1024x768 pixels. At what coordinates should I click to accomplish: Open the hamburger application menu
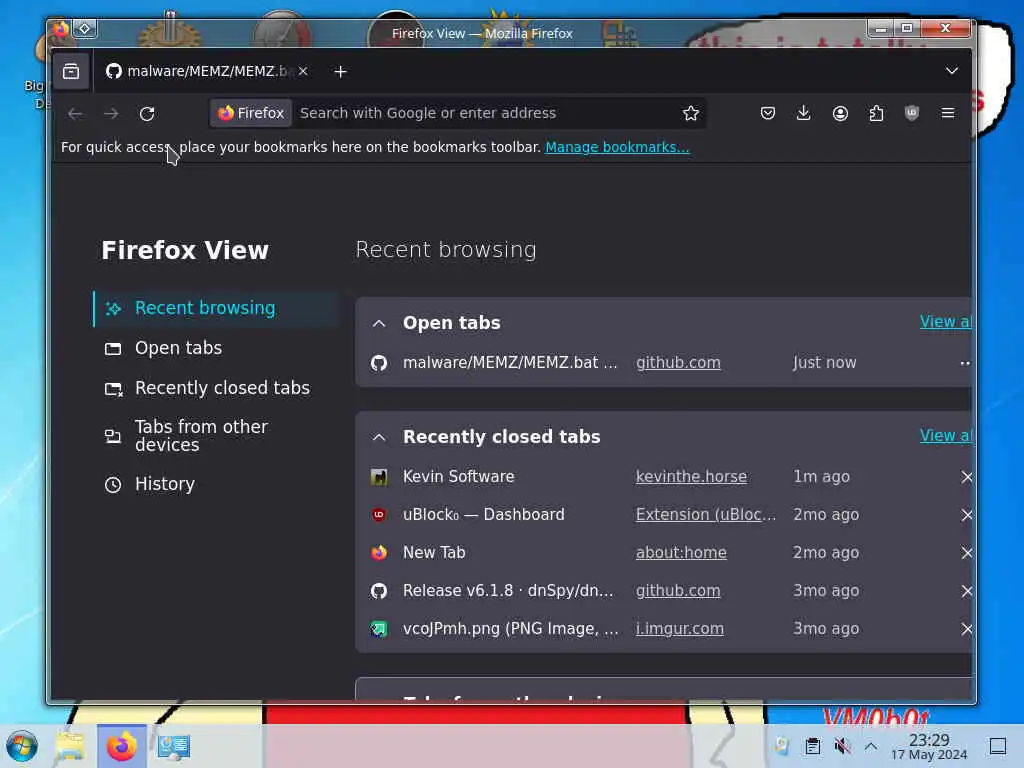pyautogui.click(x=948, y=114)
